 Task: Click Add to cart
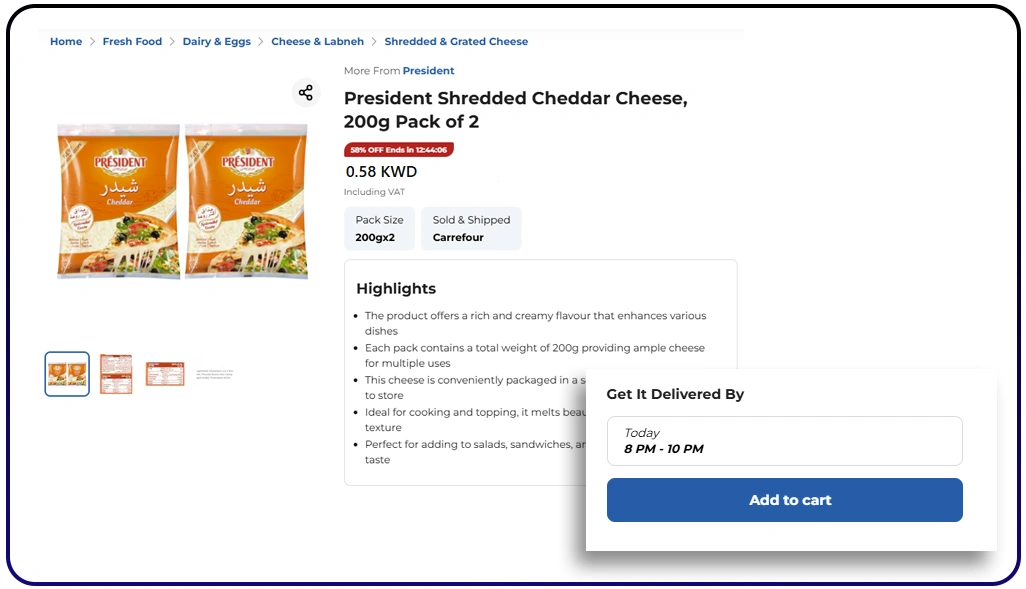(784, 500)
